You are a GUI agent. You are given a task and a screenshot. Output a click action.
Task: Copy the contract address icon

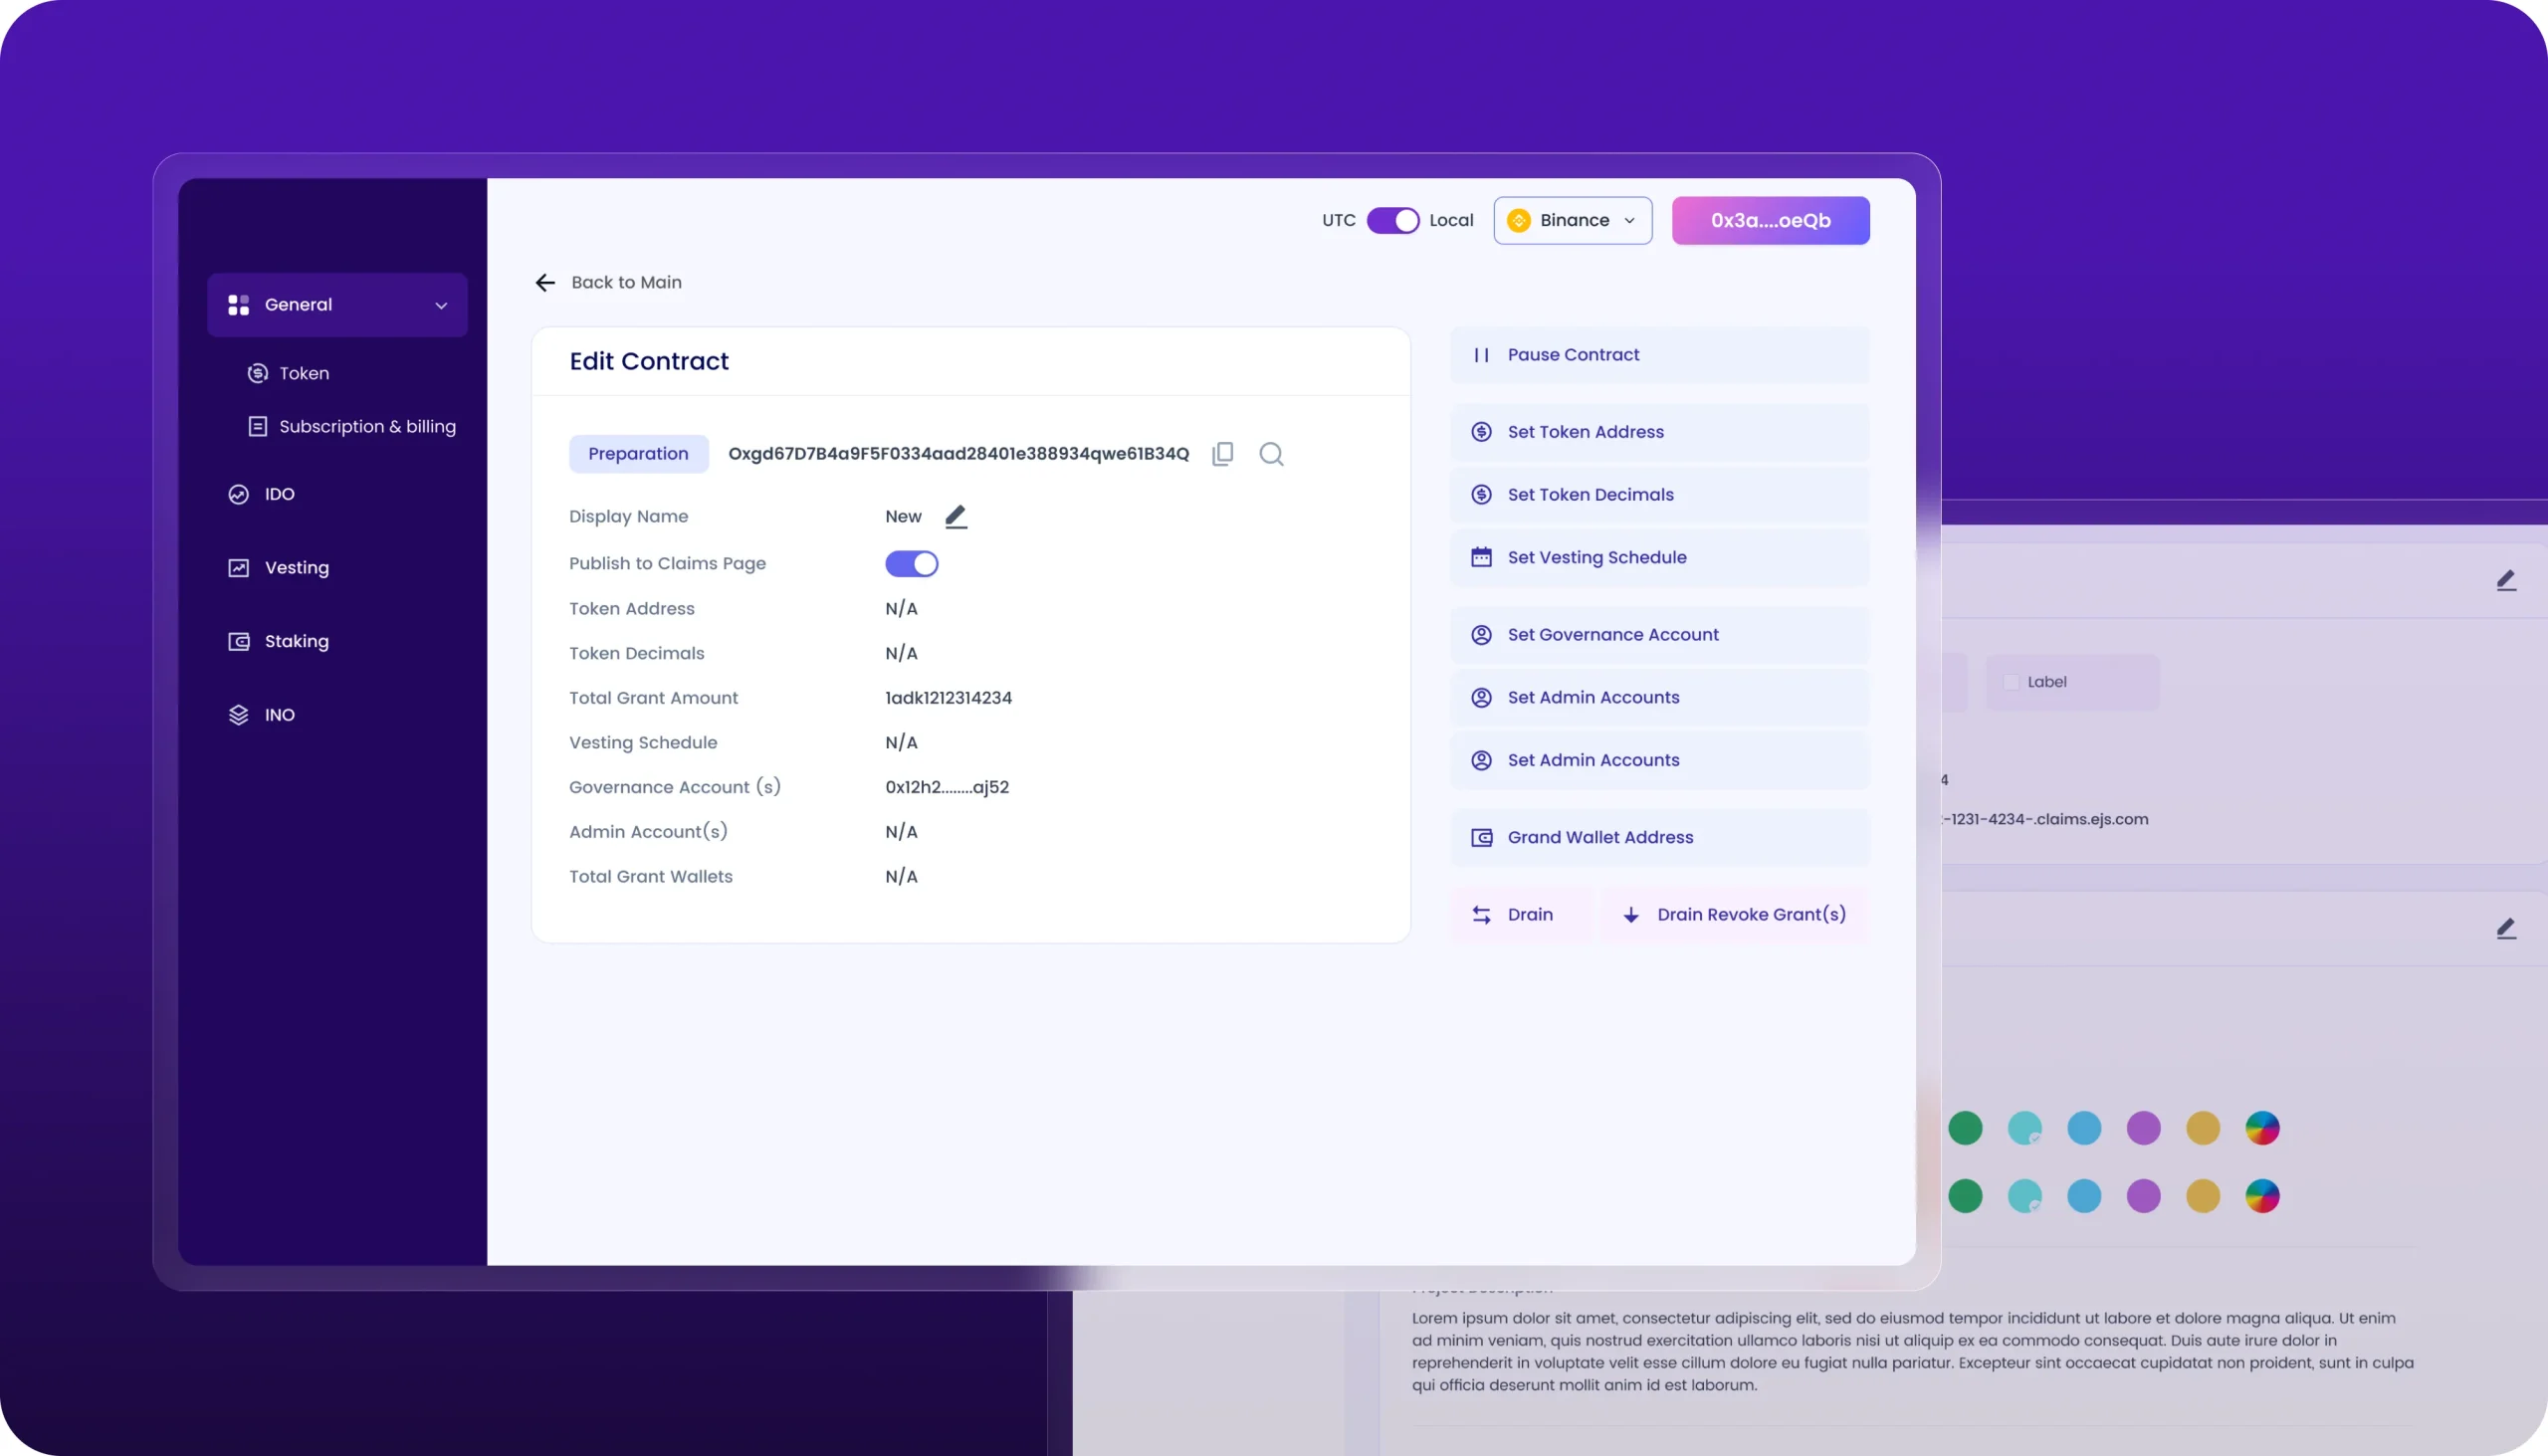point(1222,454)
